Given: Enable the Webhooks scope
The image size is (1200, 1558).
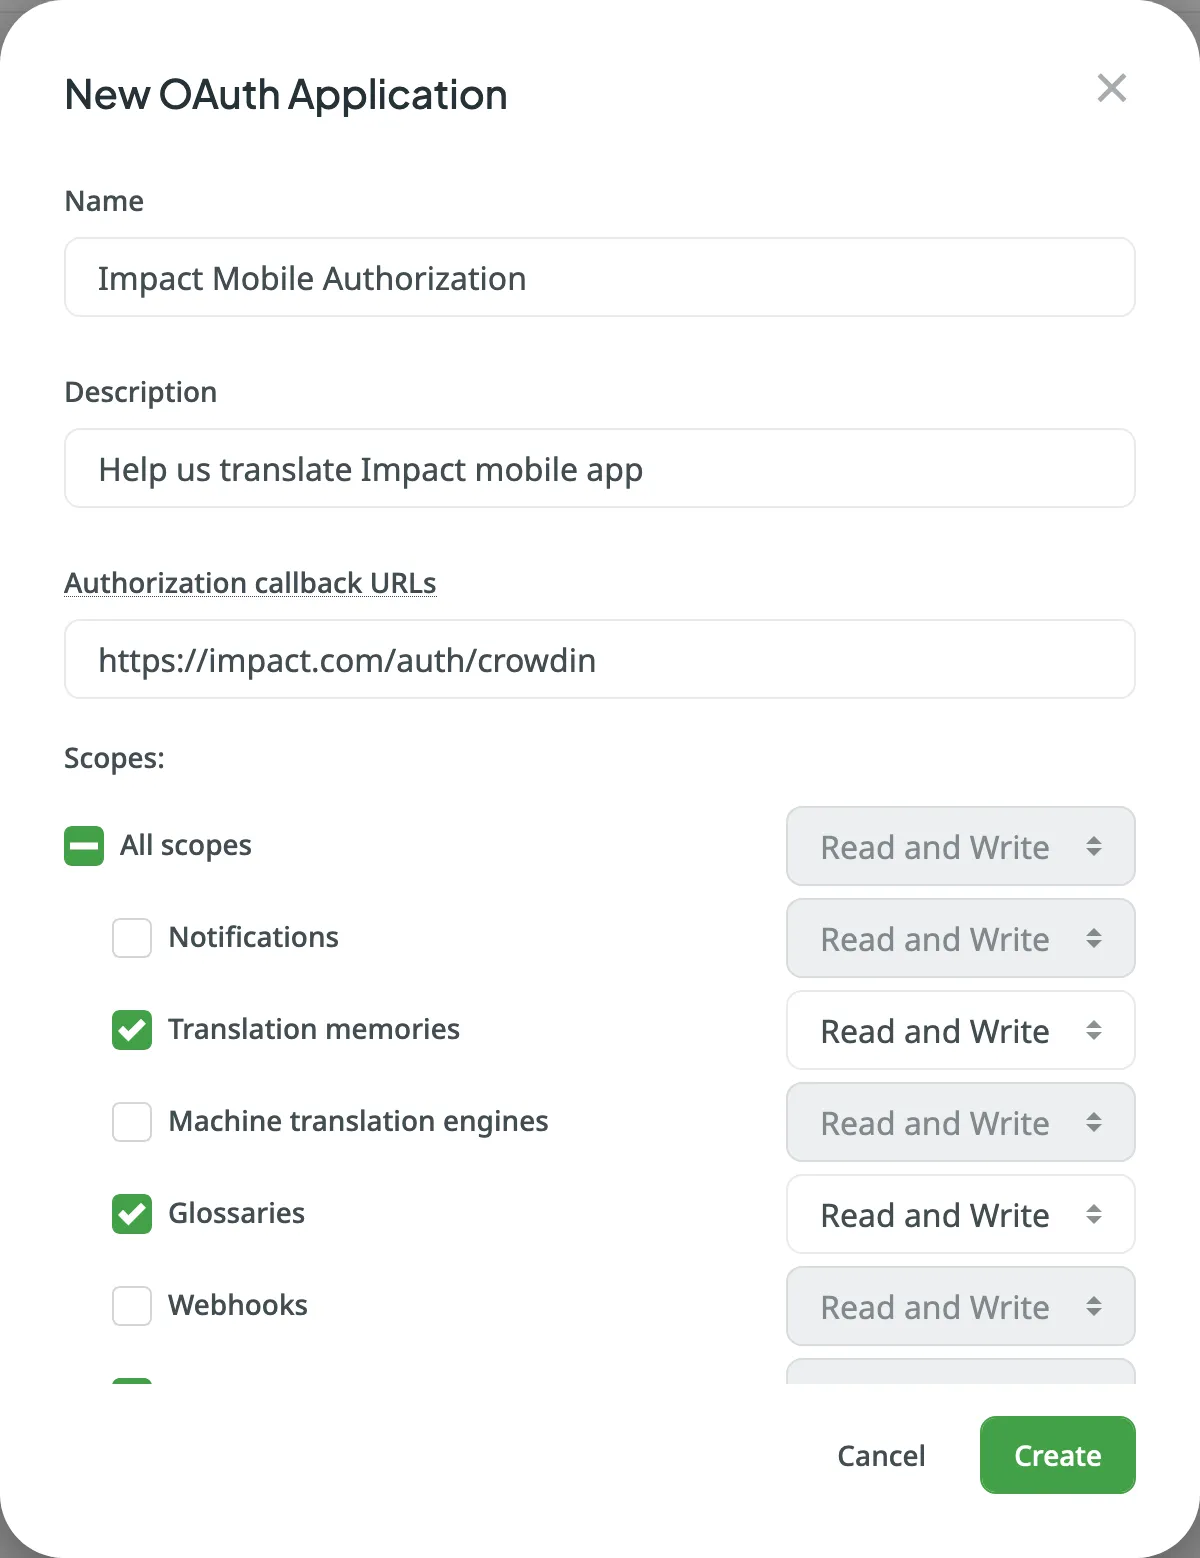Looking at the screenshot, I should click(131, 1306).
